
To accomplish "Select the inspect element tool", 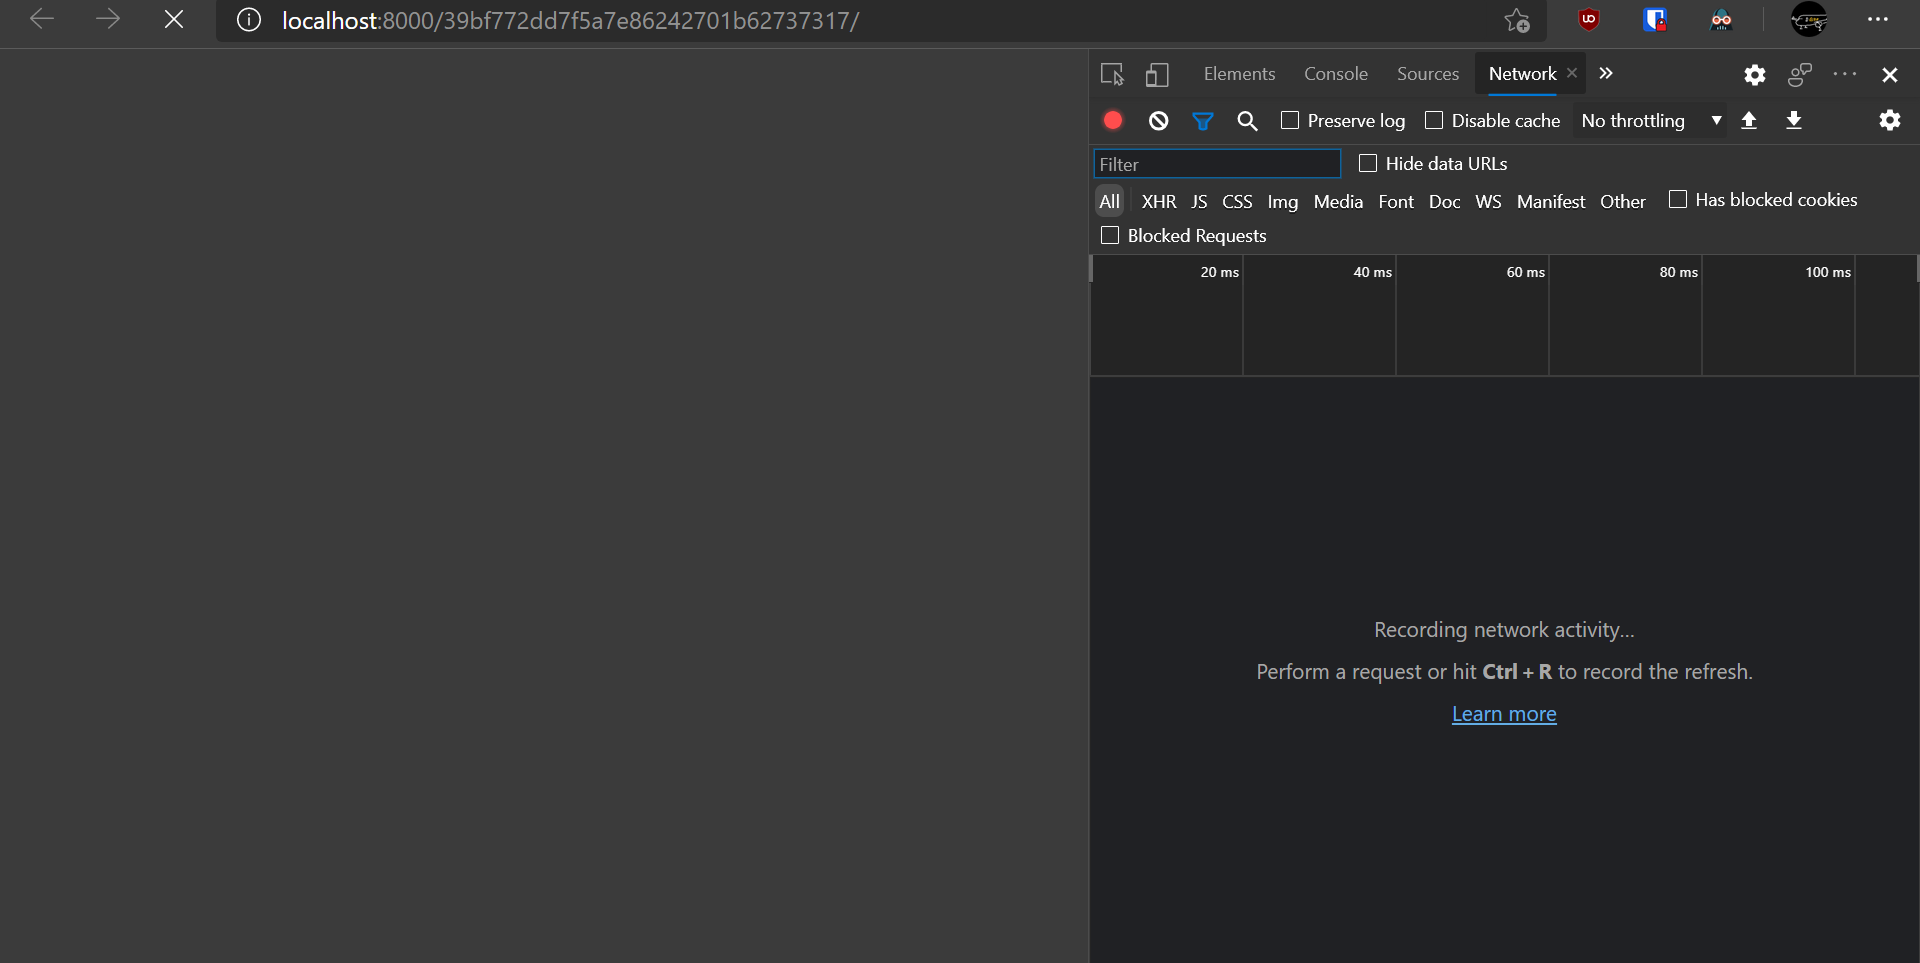I will click(x=1112, y=74).
